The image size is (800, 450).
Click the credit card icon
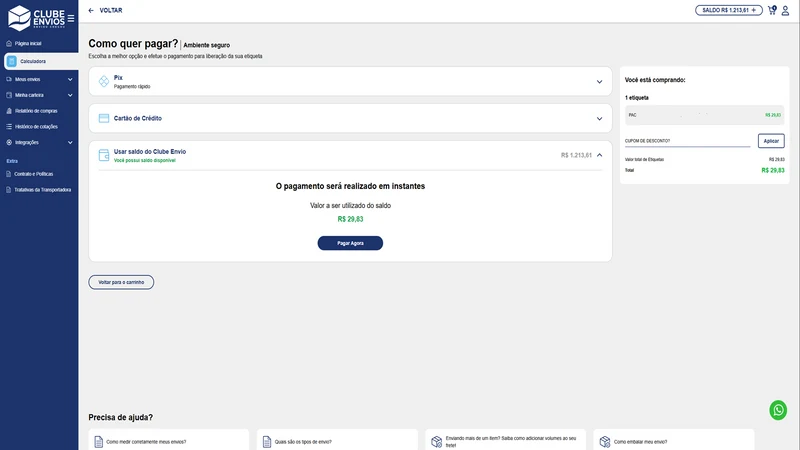104,118
